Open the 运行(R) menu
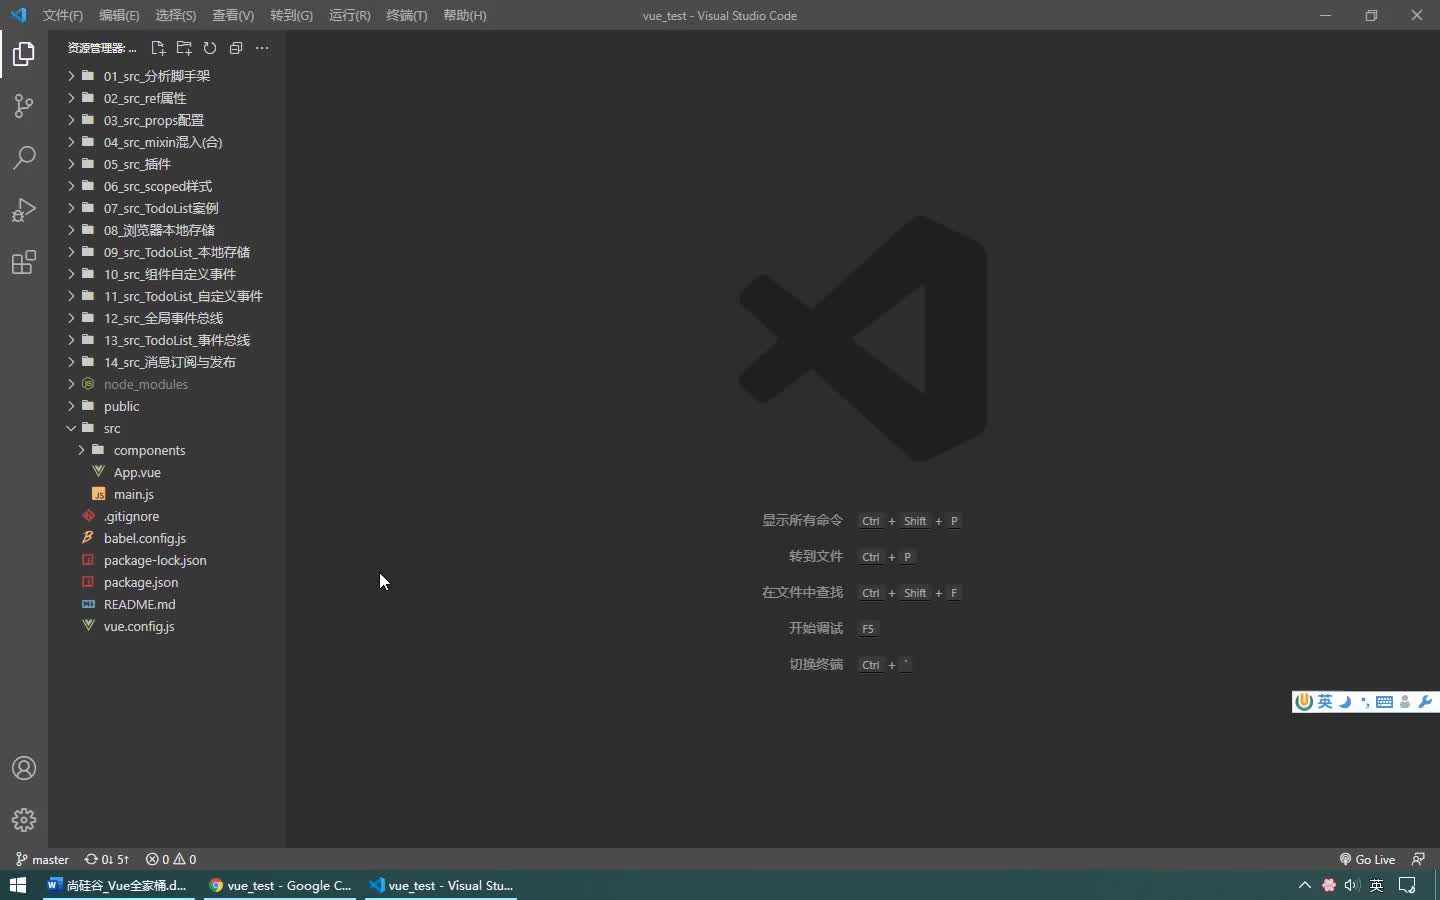 349,15
